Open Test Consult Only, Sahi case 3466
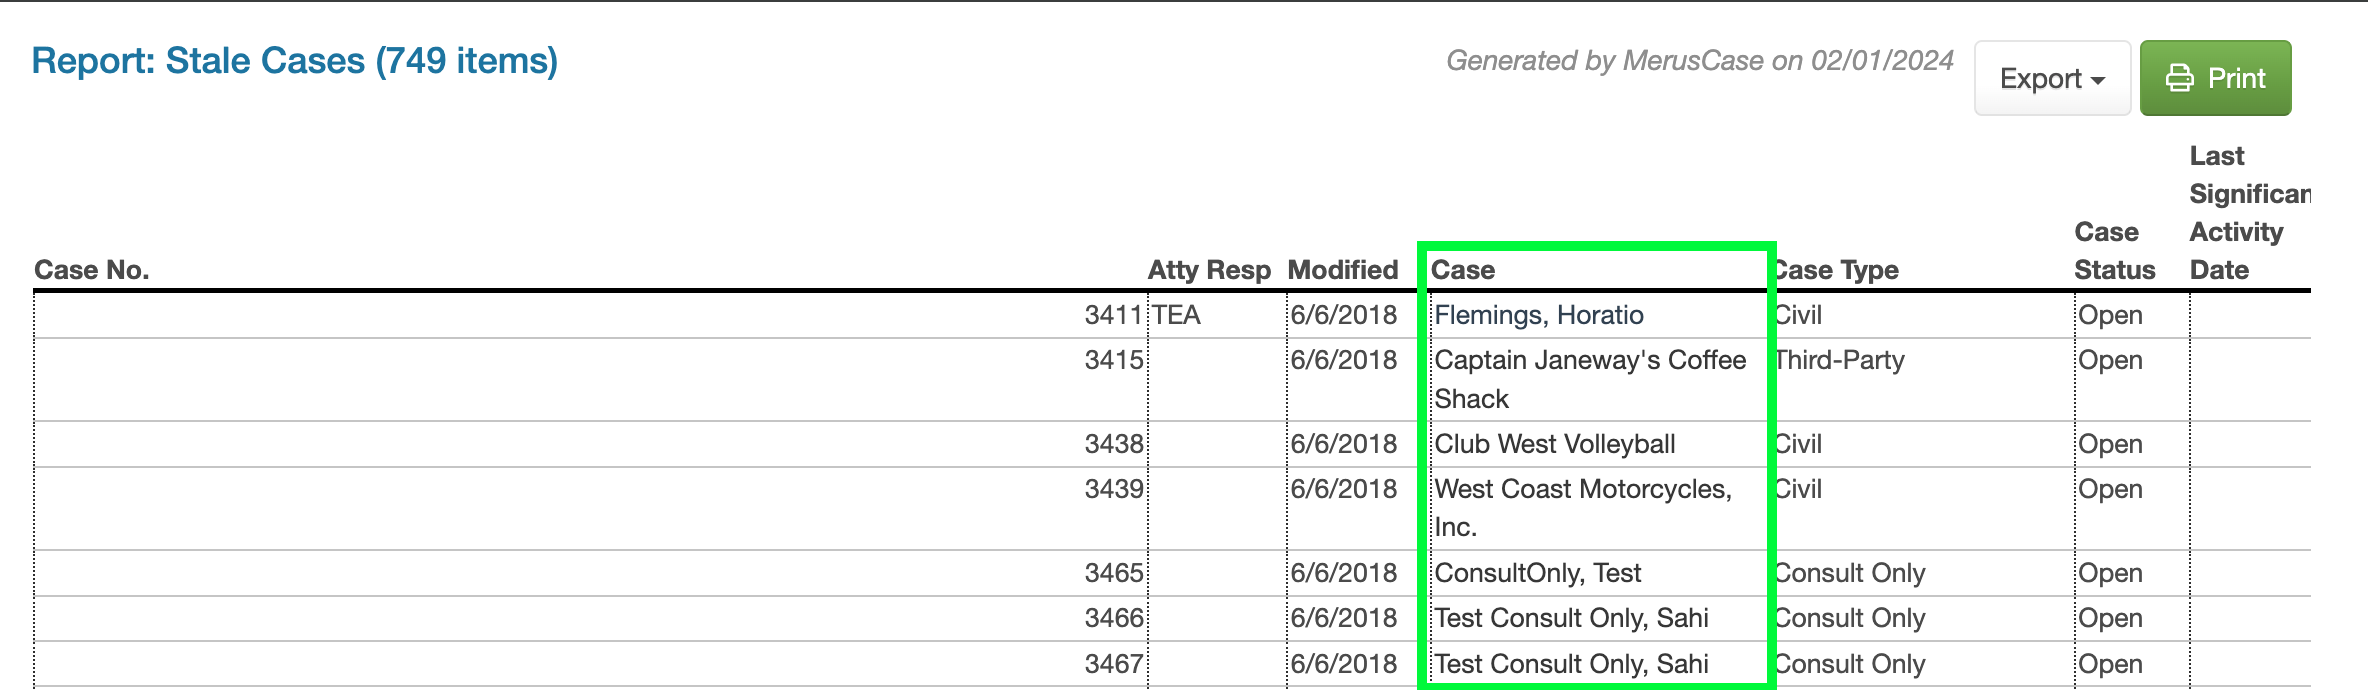Screen dimensions: 2368x690 [1571, 618]
